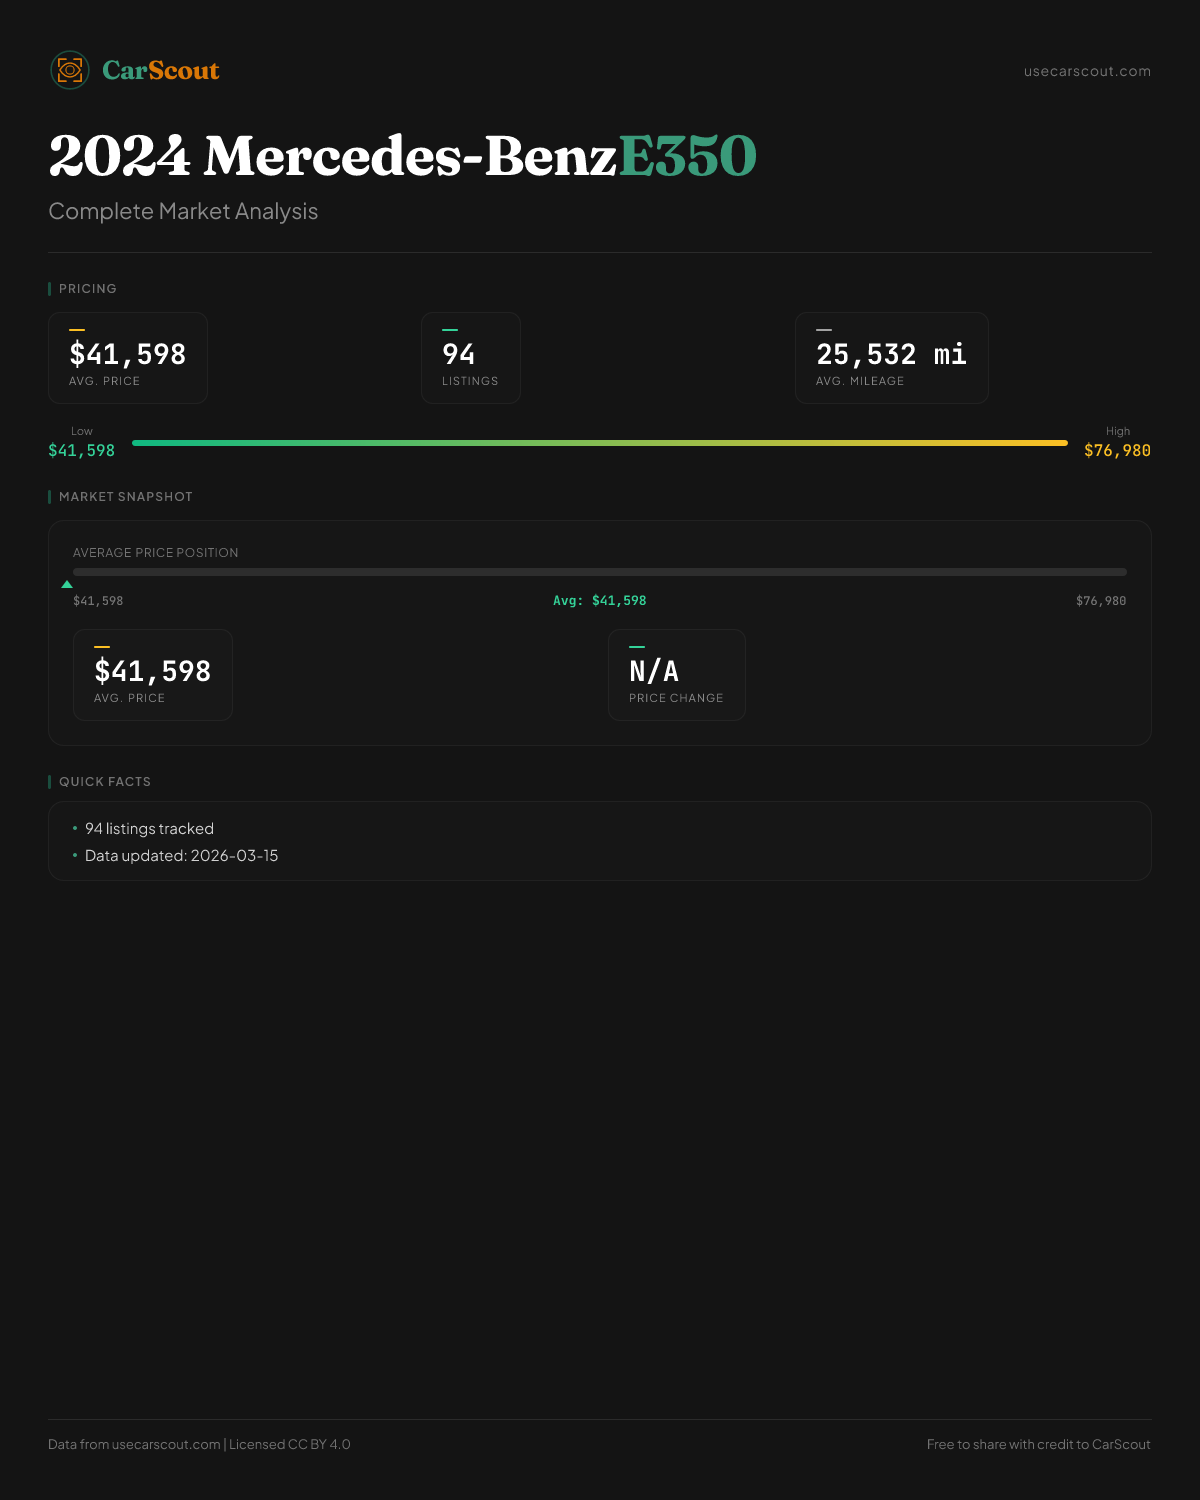The image size is (1200, 1500).
Task: Click the low price $41,598 label
Action: (82, 450)
